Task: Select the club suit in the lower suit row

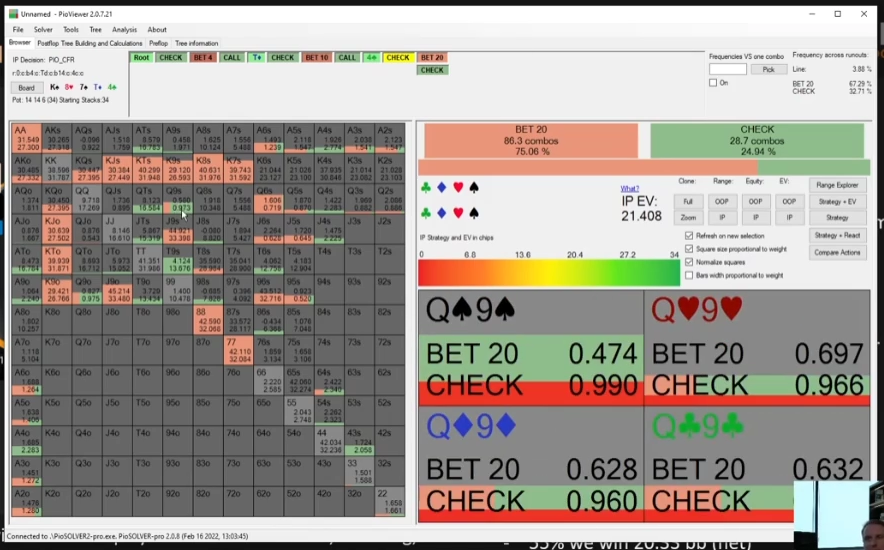Action: [x=426, y=213]
